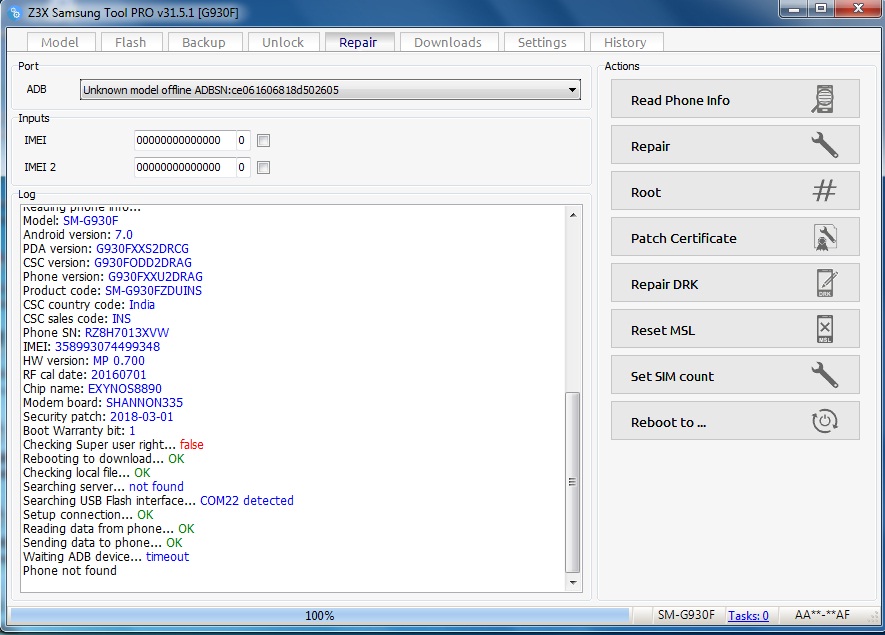Screen dimensions: 885x635
Task: Click the Repair action button label
Action: (x=650, y=146)
